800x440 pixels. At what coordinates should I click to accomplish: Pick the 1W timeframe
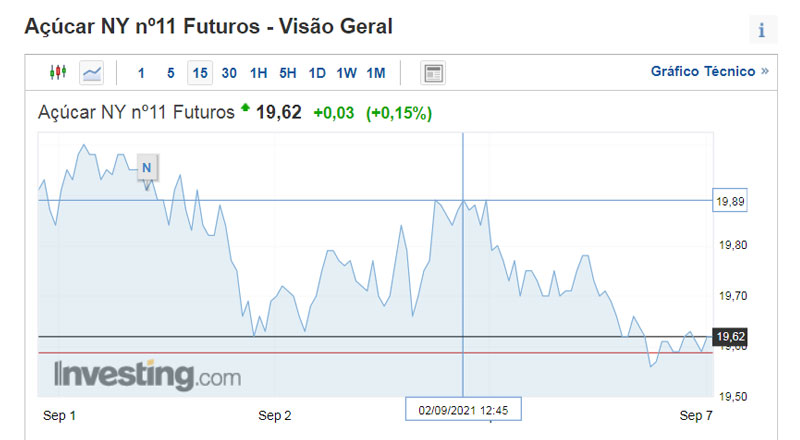pos(346,73)
